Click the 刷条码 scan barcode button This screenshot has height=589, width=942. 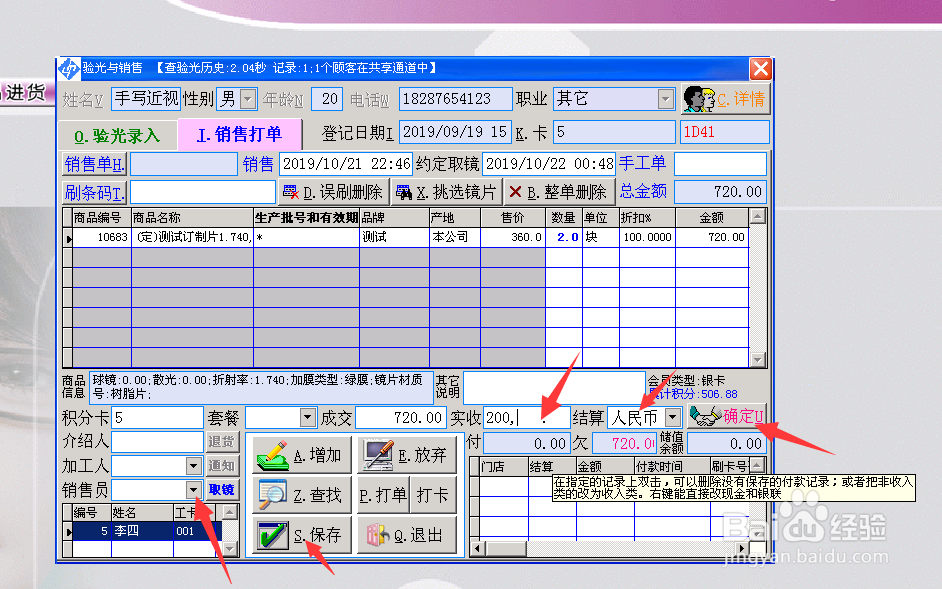[94, 193]
